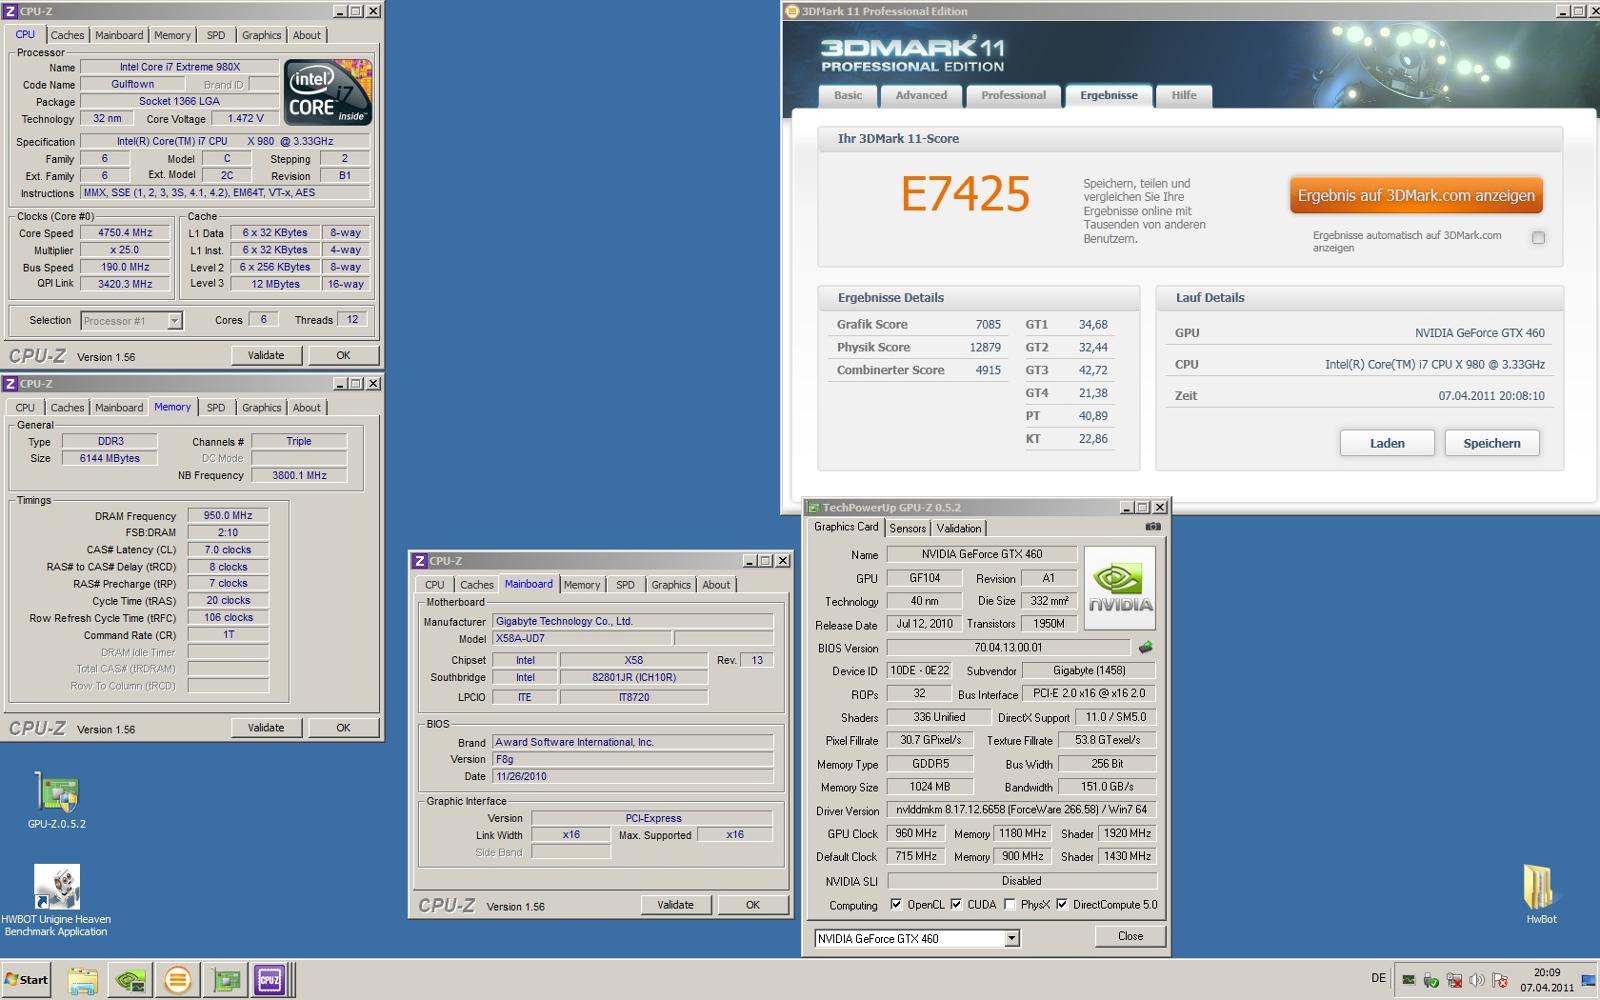Image resolution: width=1600 pixels, height=1000 pixels.
Task: Click the E7425 score value
Action: [x=965, y=194]
